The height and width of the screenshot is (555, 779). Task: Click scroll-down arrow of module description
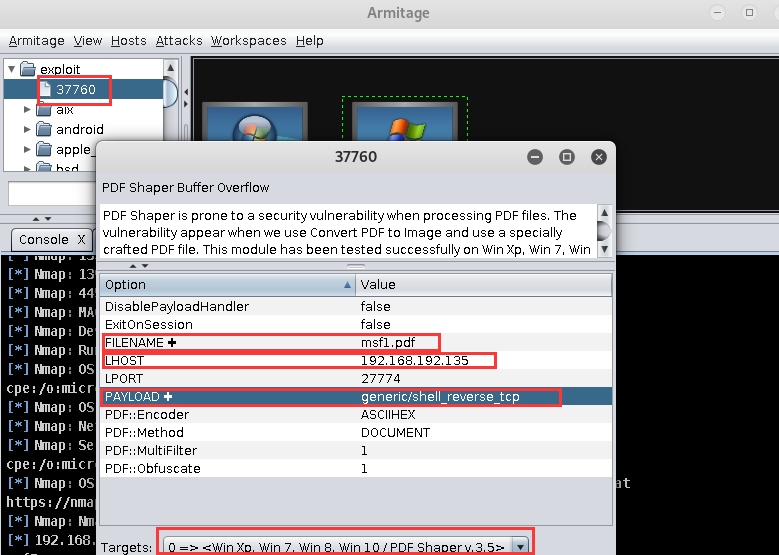[605, 249]
